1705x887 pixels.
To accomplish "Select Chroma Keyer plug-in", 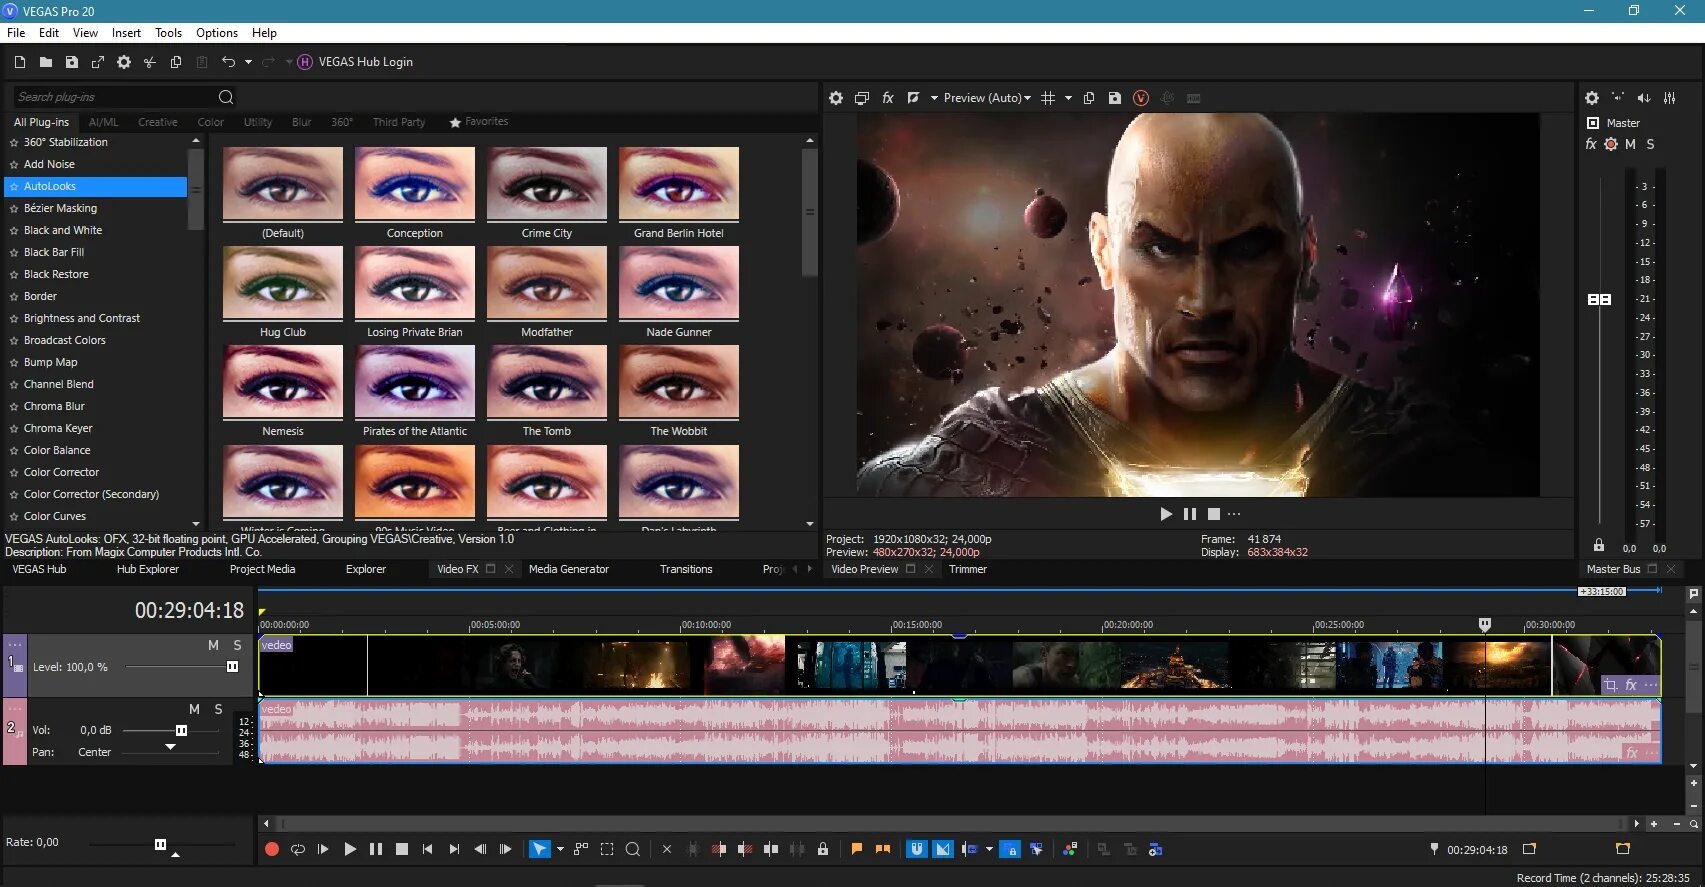I will pos(58,428).
